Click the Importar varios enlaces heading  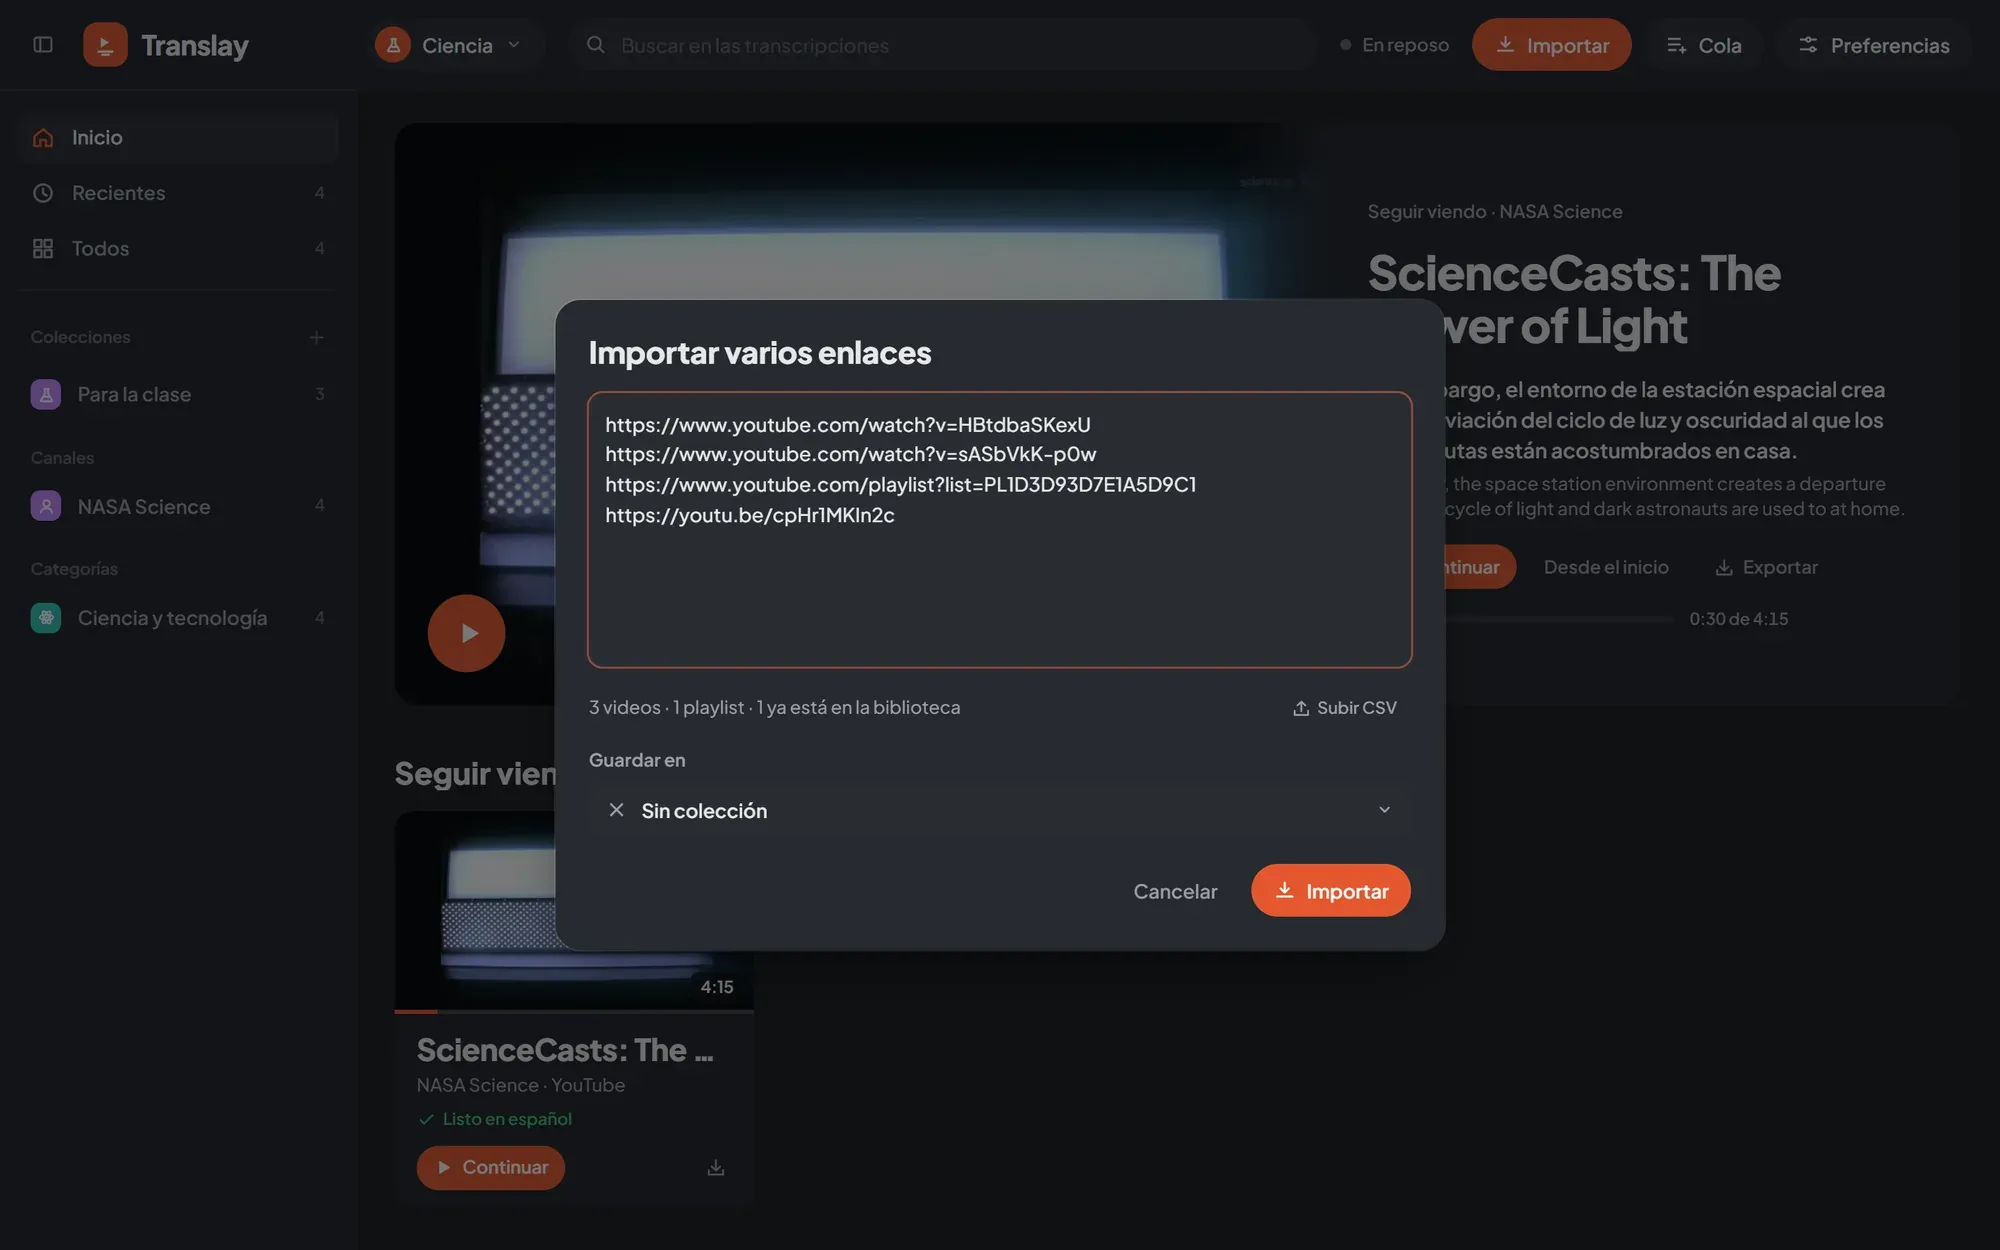(760, 353)
